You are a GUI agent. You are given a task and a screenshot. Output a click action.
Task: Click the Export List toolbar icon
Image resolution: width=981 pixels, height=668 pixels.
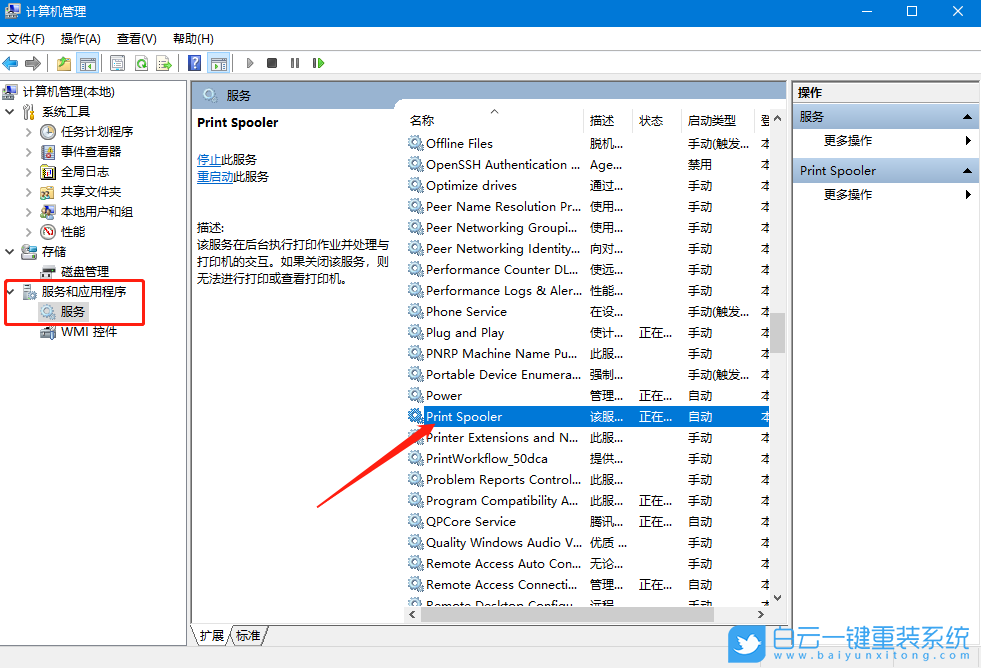[x=163, y=63]
